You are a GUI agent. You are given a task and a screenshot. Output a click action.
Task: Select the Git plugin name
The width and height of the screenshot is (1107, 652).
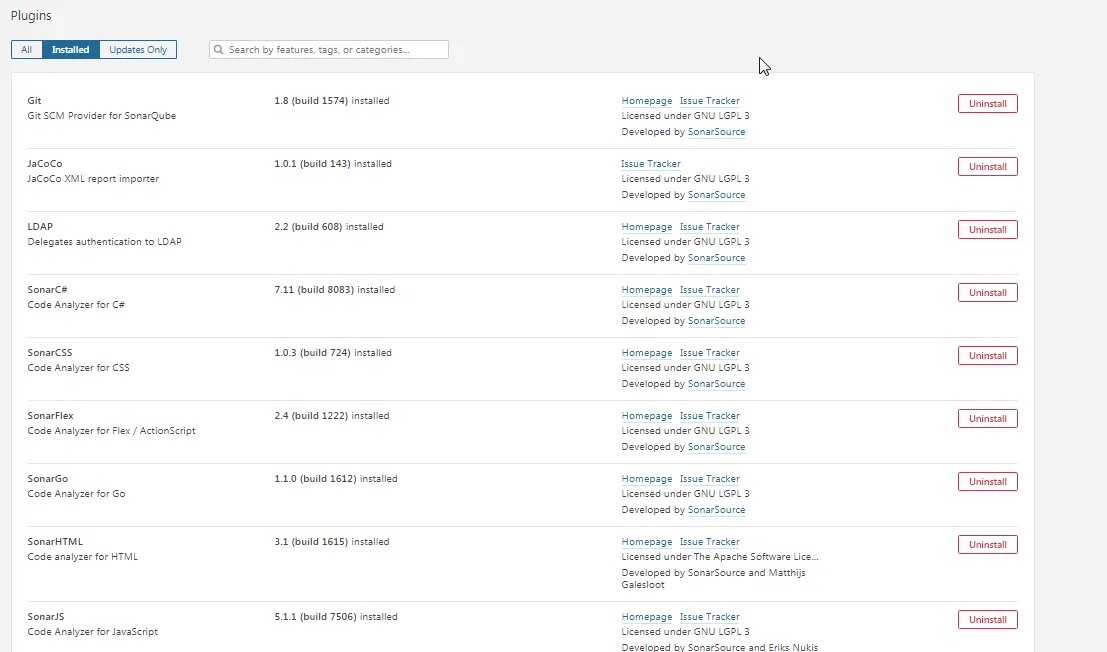(34, 101)
